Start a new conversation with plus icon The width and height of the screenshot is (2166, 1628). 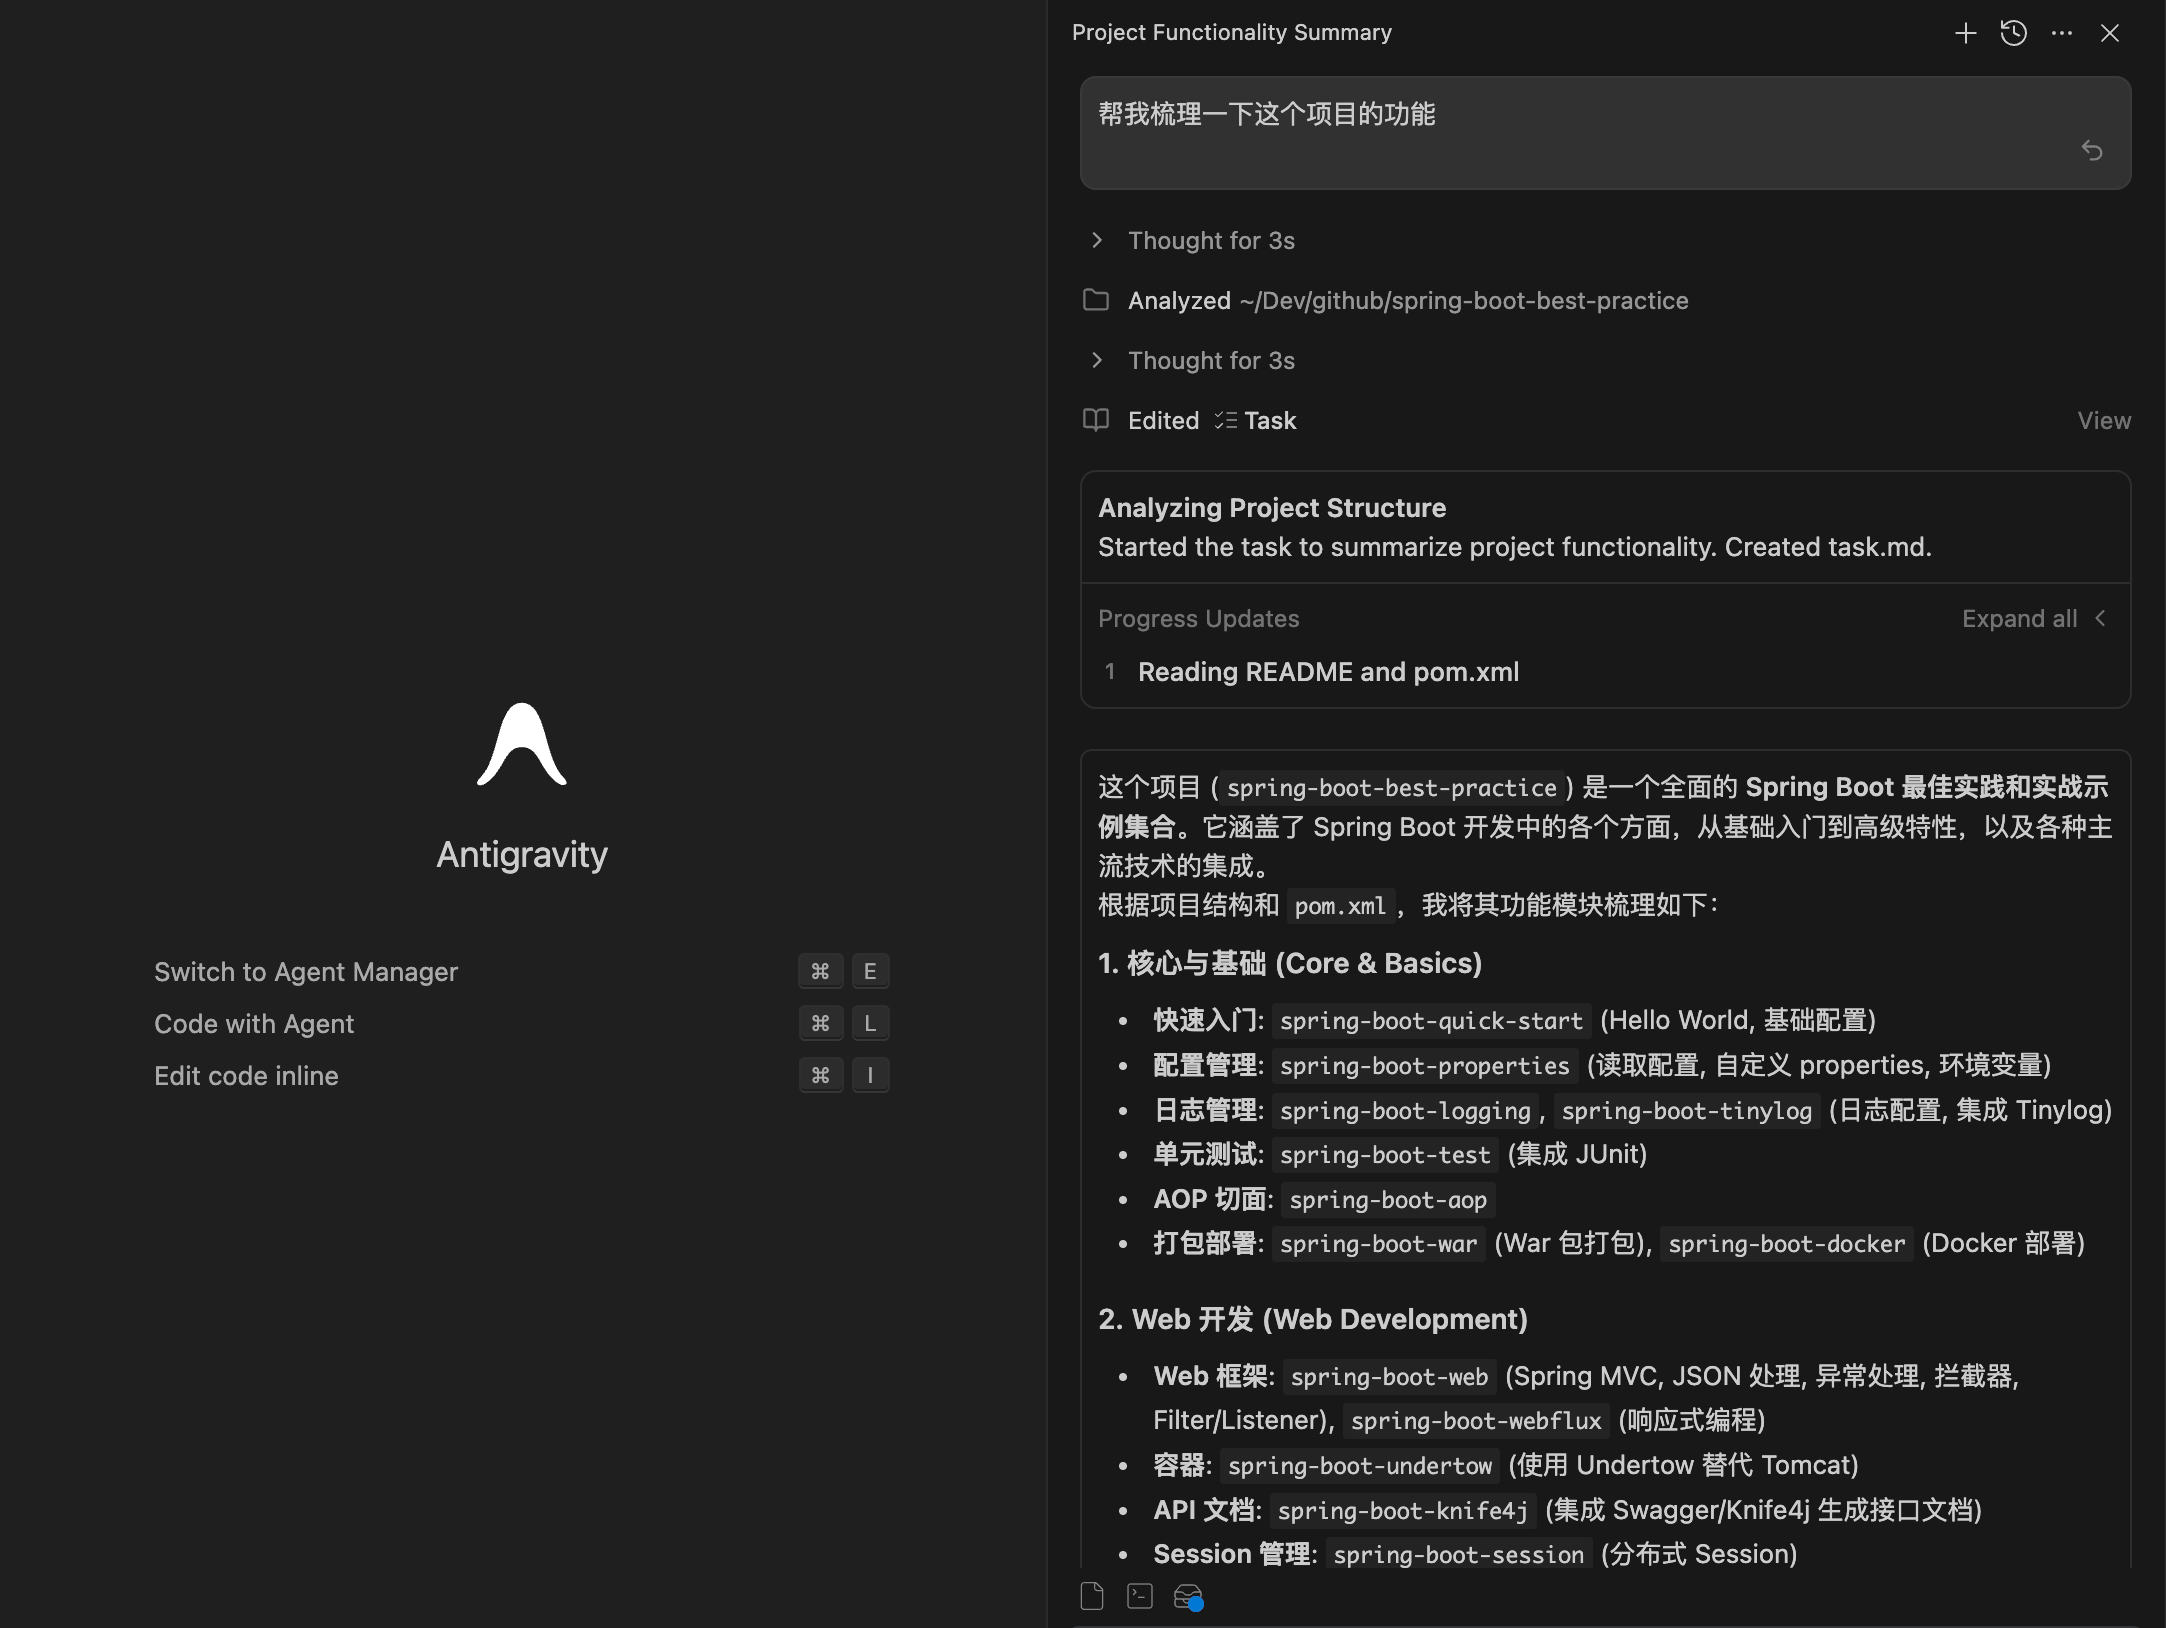[1965, 33]
